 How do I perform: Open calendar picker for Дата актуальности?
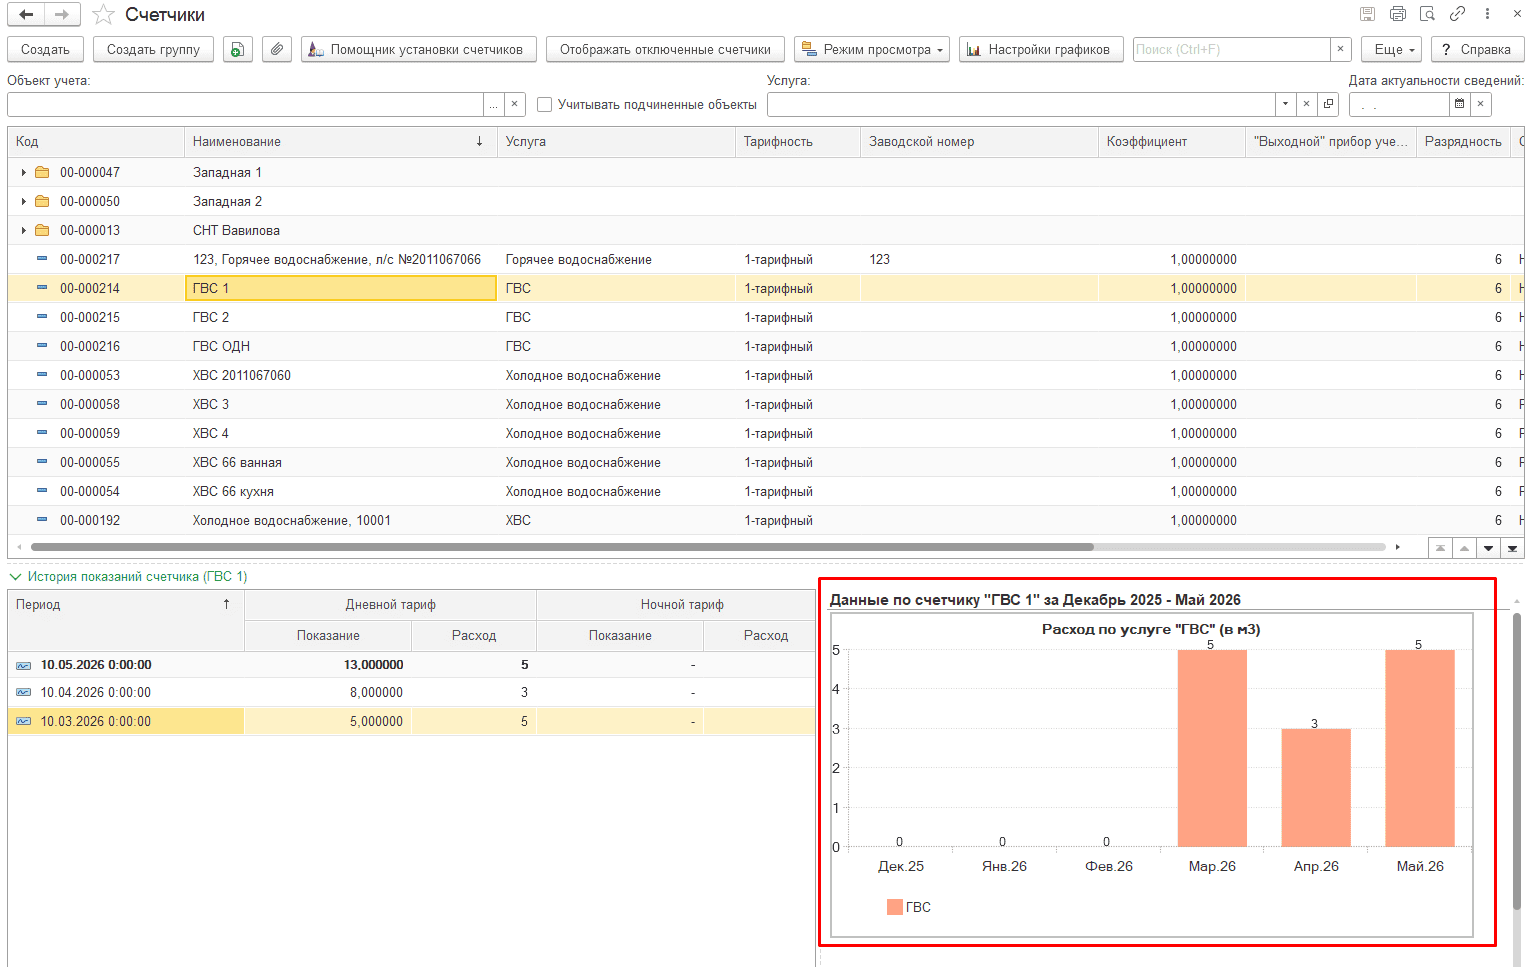[1460, 104]
